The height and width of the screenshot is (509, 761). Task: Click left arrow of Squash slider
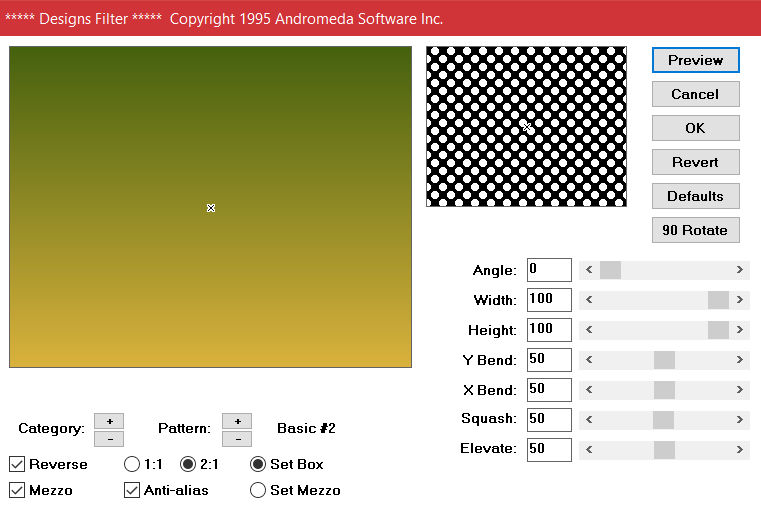click(x=589, y=420)
